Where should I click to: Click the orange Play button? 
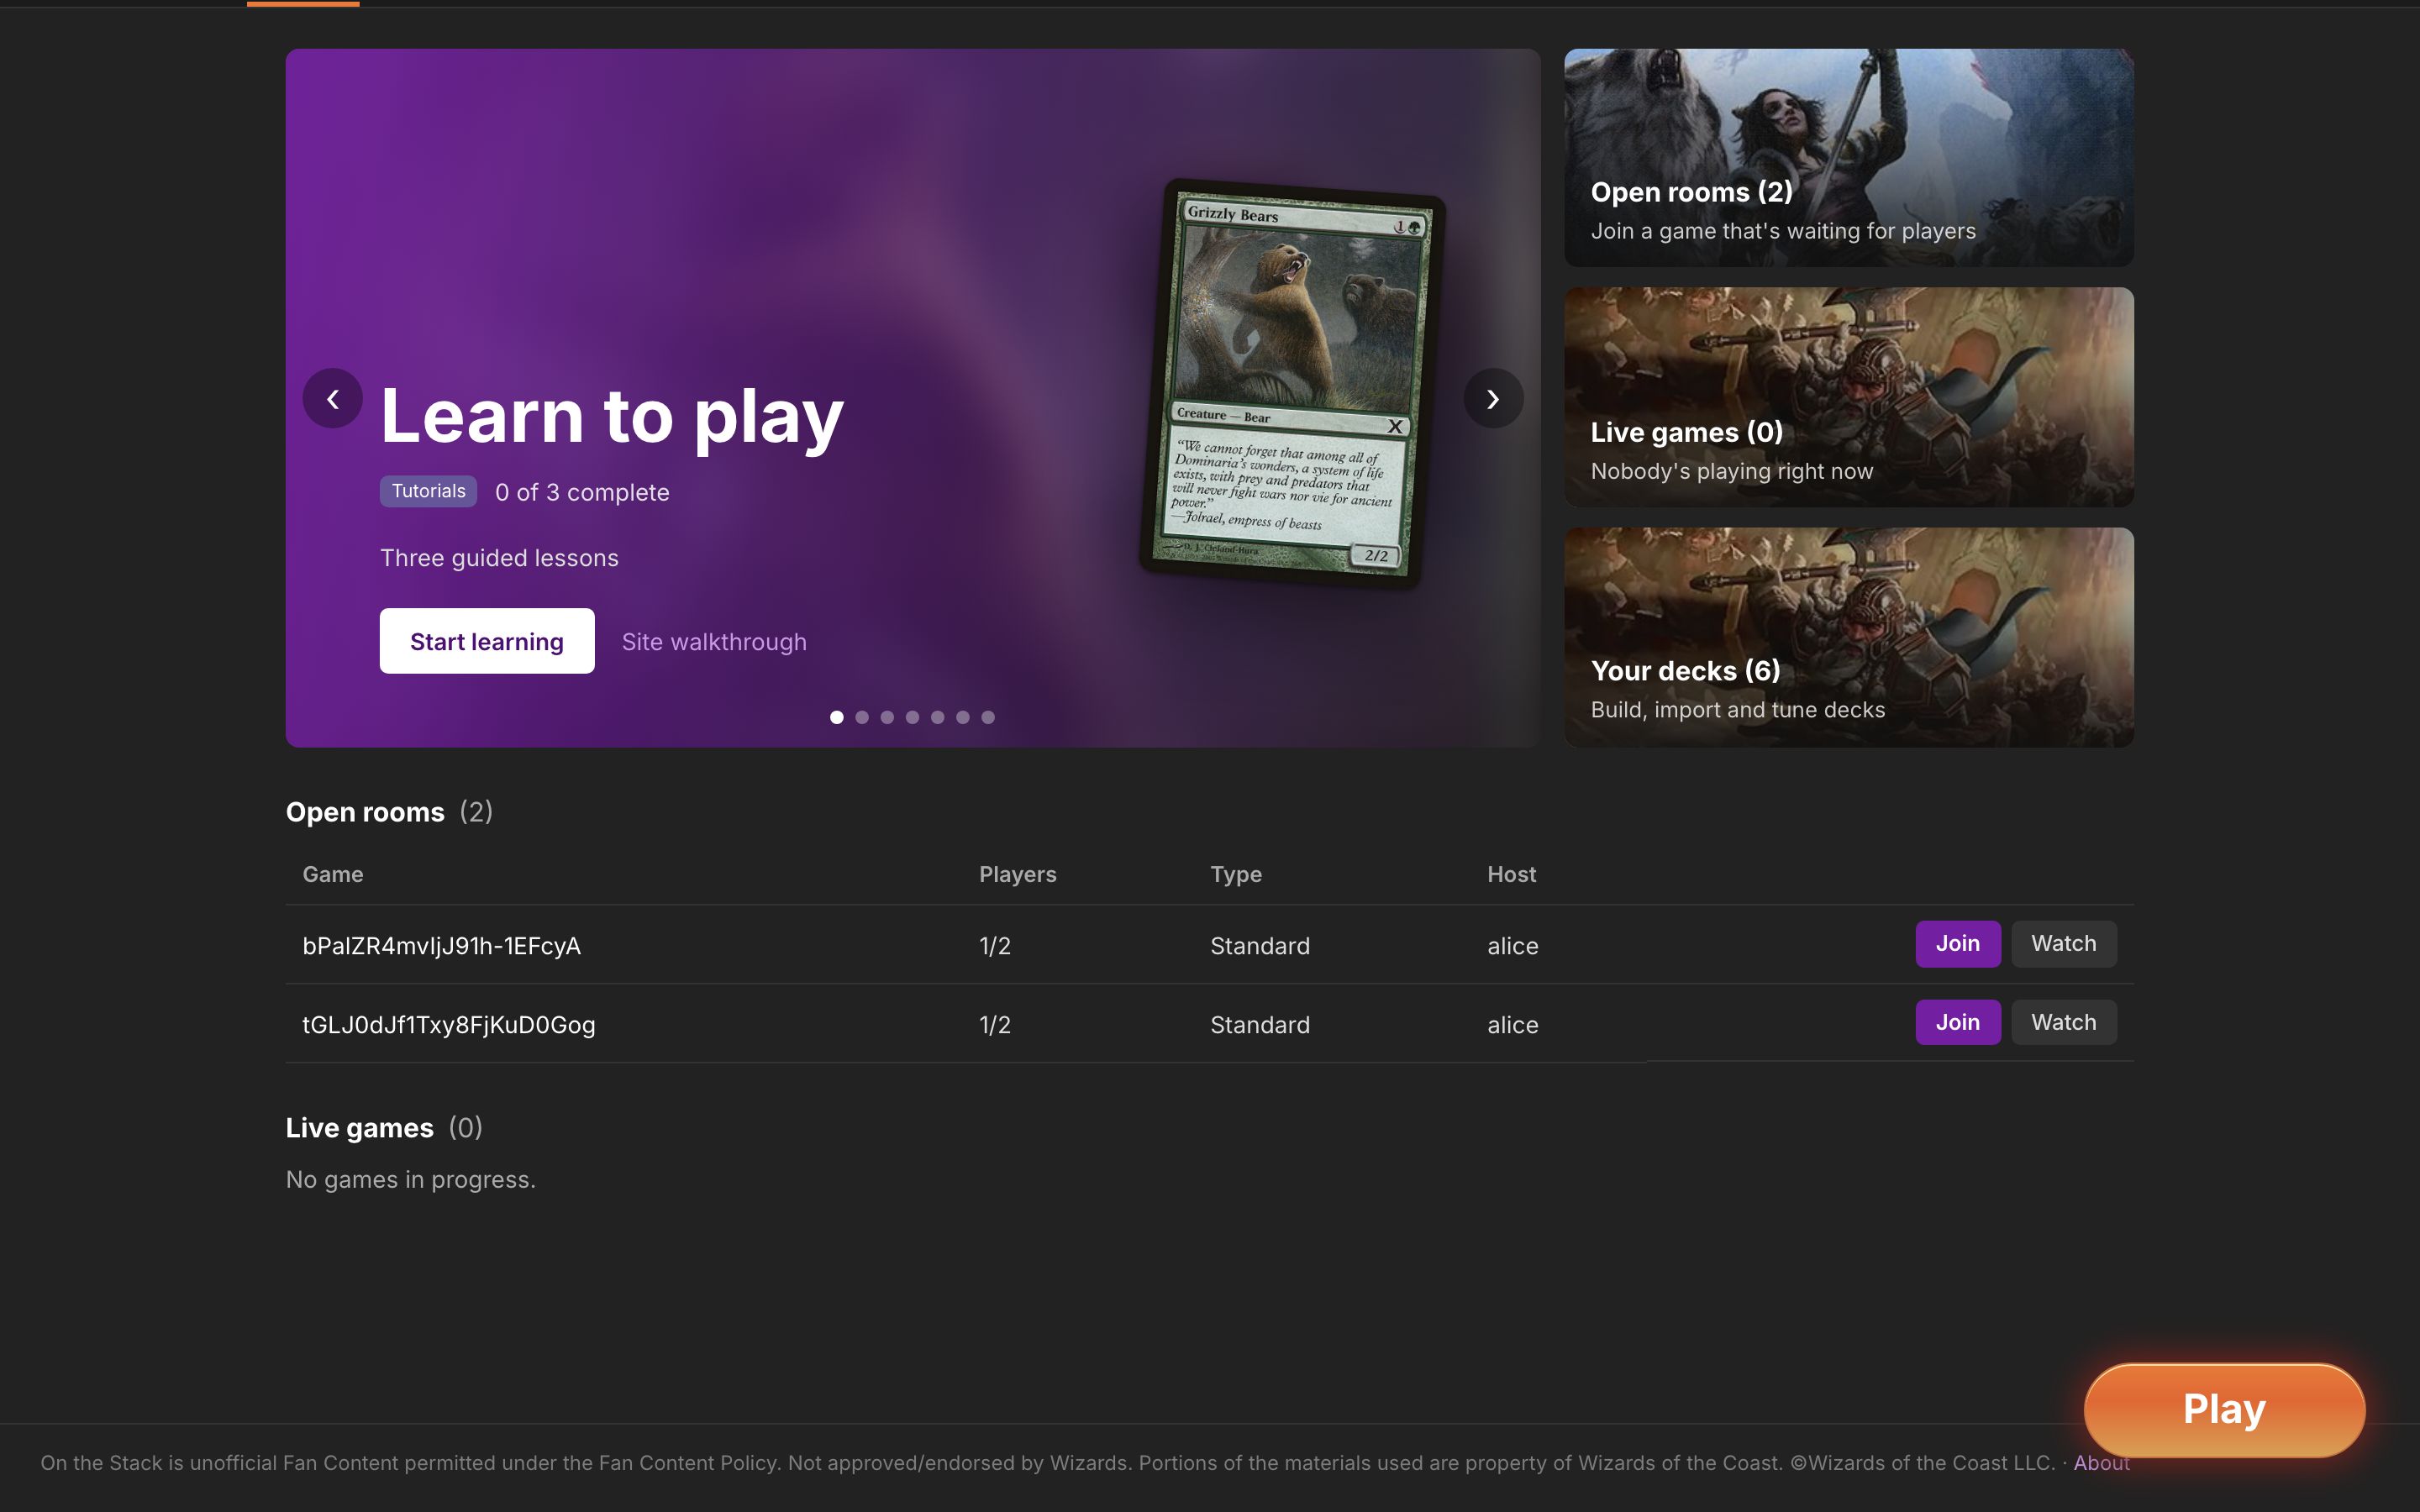tap(2224, 1409)
